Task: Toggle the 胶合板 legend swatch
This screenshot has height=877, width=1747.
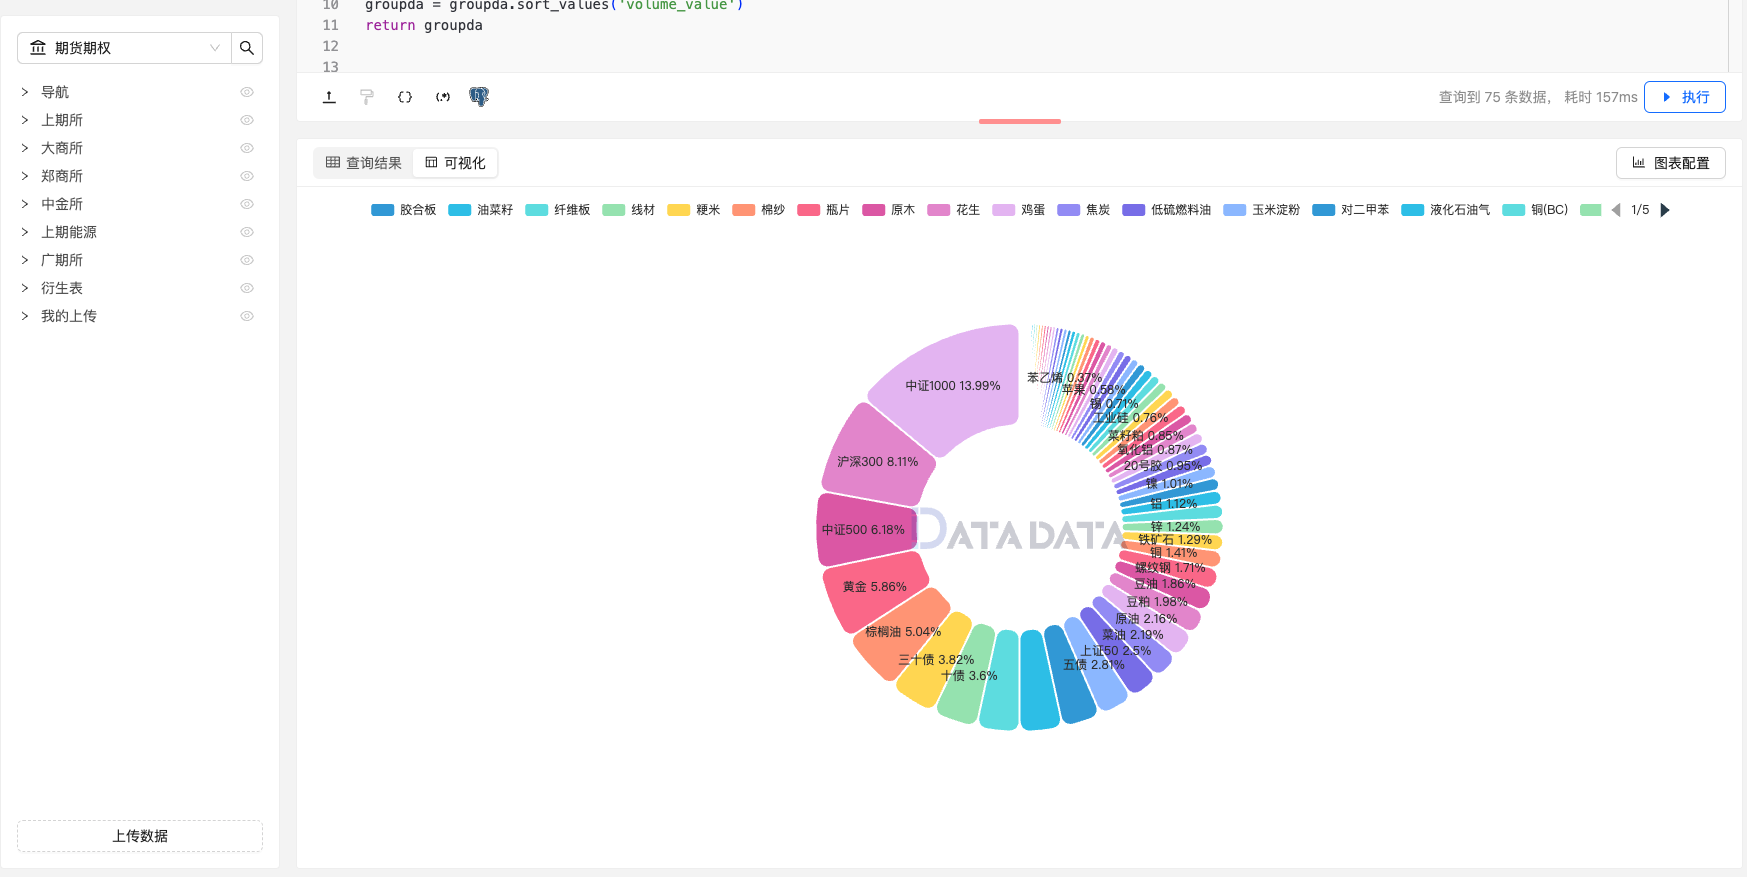Action: [382, 210]
